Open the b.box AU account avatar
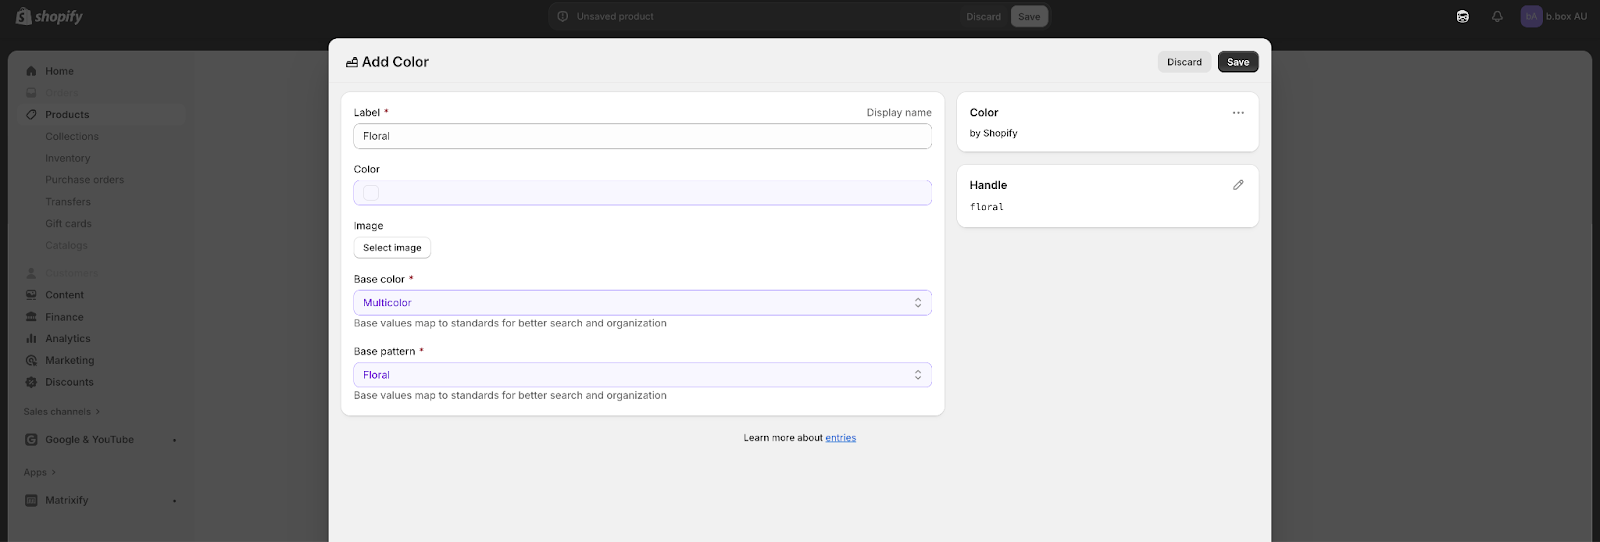Viewport: 1600px width, 542px height. coord(1531,17)
